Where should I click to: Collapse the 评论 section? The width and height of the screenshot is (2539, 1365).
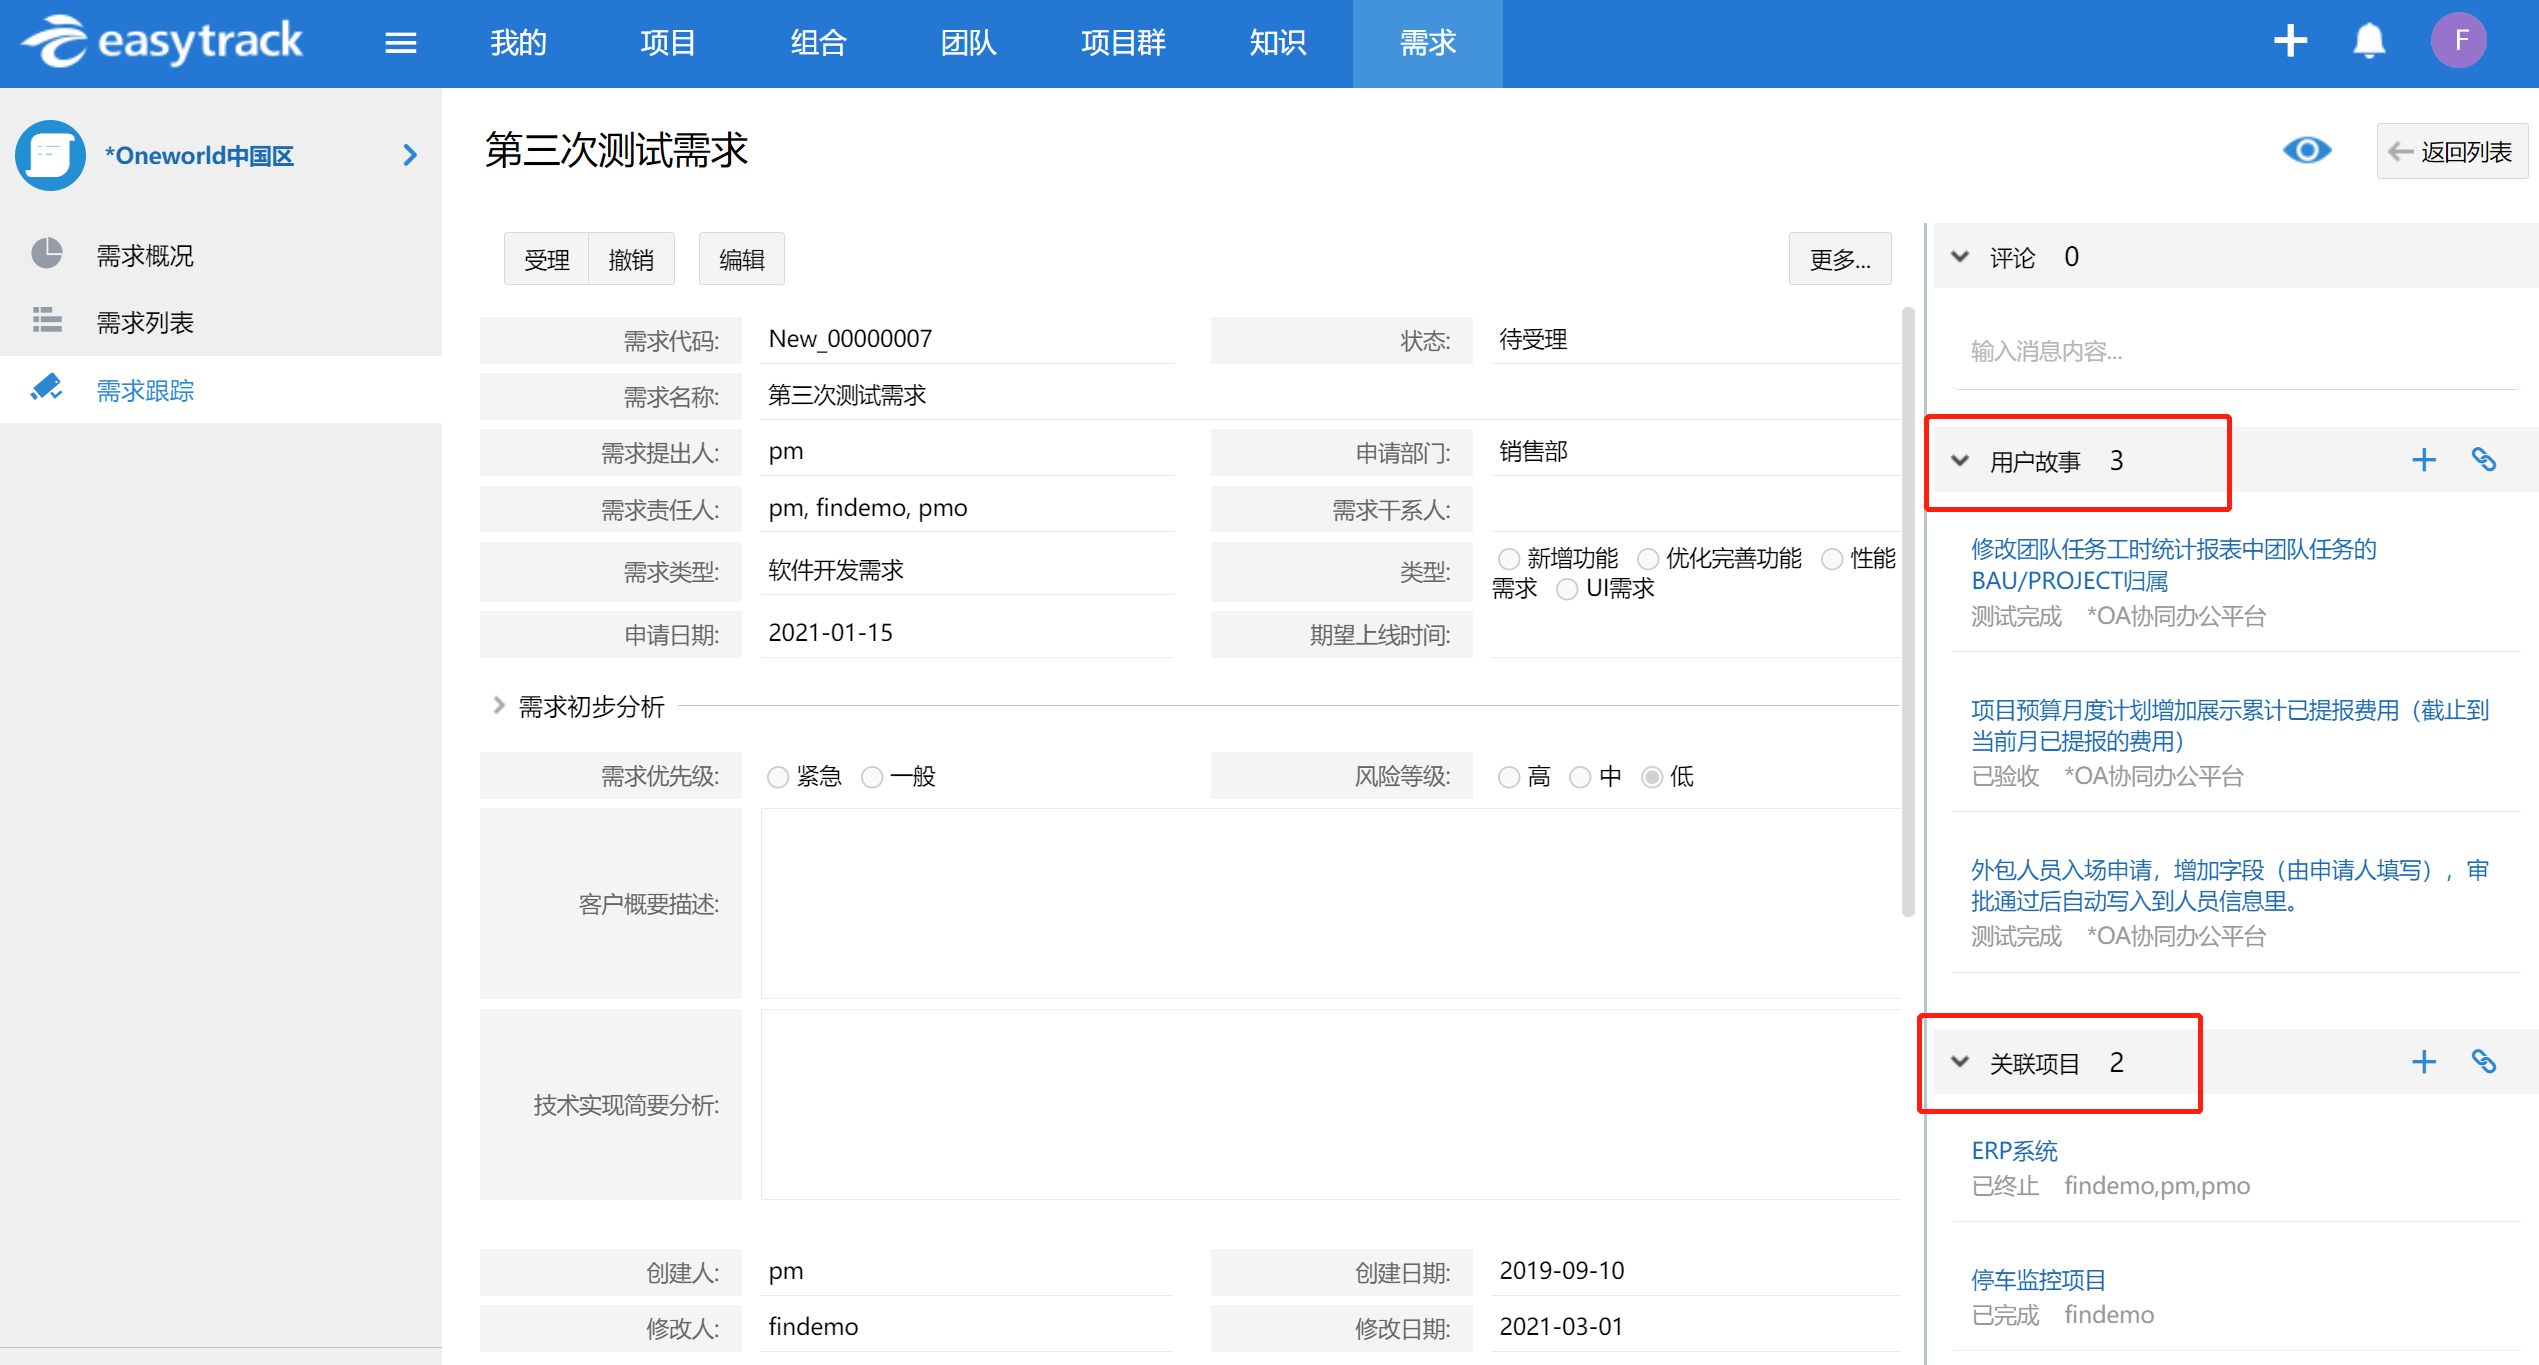[x=1960, y=257]
